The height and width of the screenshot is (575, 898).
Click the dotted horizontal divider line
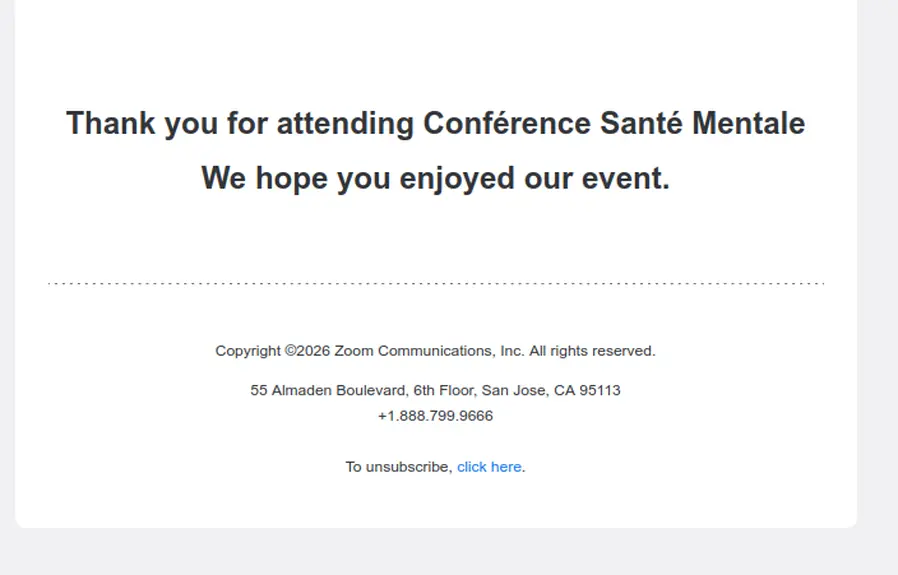[x=435, y=284]
